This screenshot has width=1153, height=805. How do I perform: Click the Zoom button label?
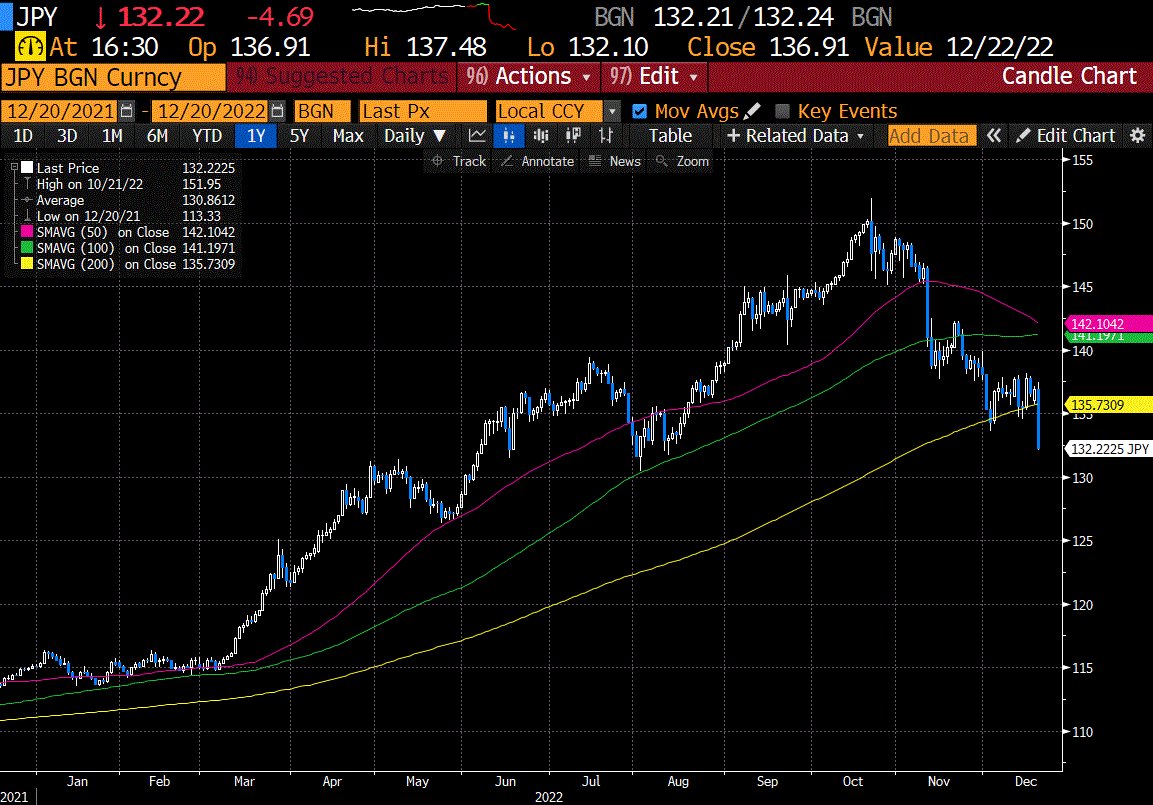point(693,161)
